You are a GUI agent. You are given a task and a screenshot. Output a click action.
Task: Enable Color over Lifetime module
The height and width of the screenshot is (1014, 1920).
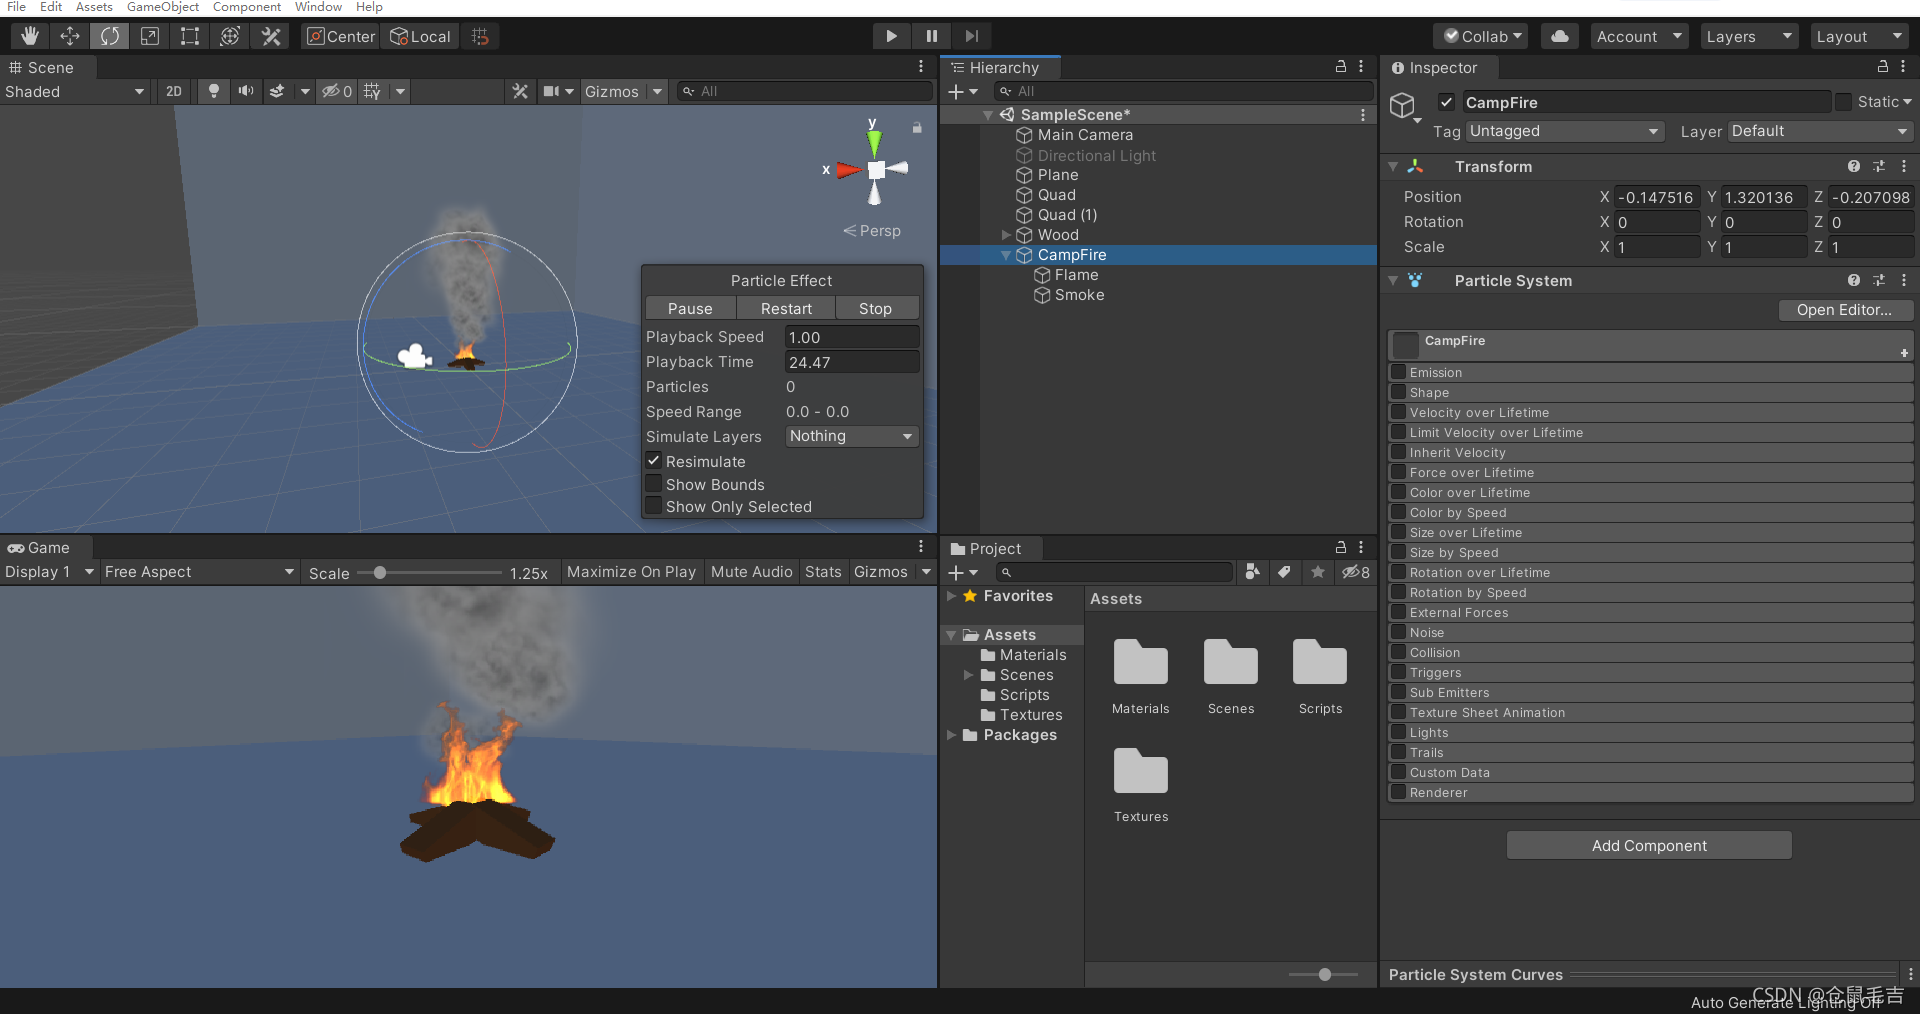(x=1399, y=492)
